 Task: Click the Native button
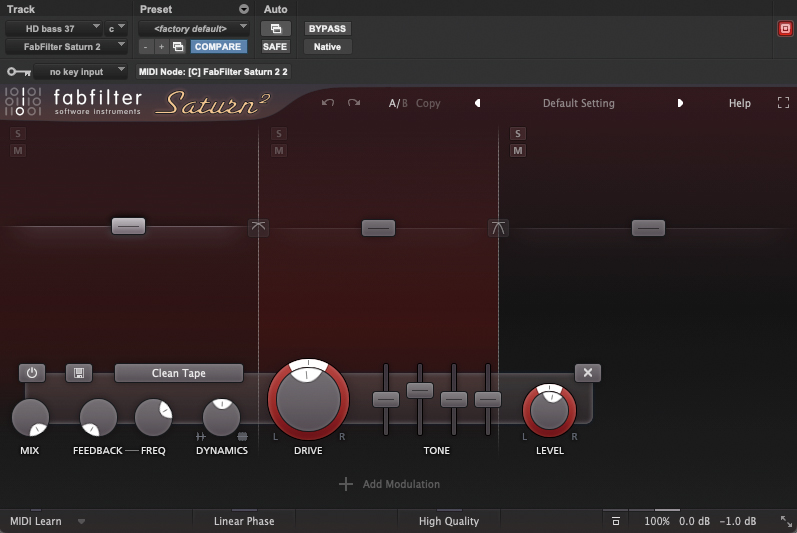pos(327,47)
